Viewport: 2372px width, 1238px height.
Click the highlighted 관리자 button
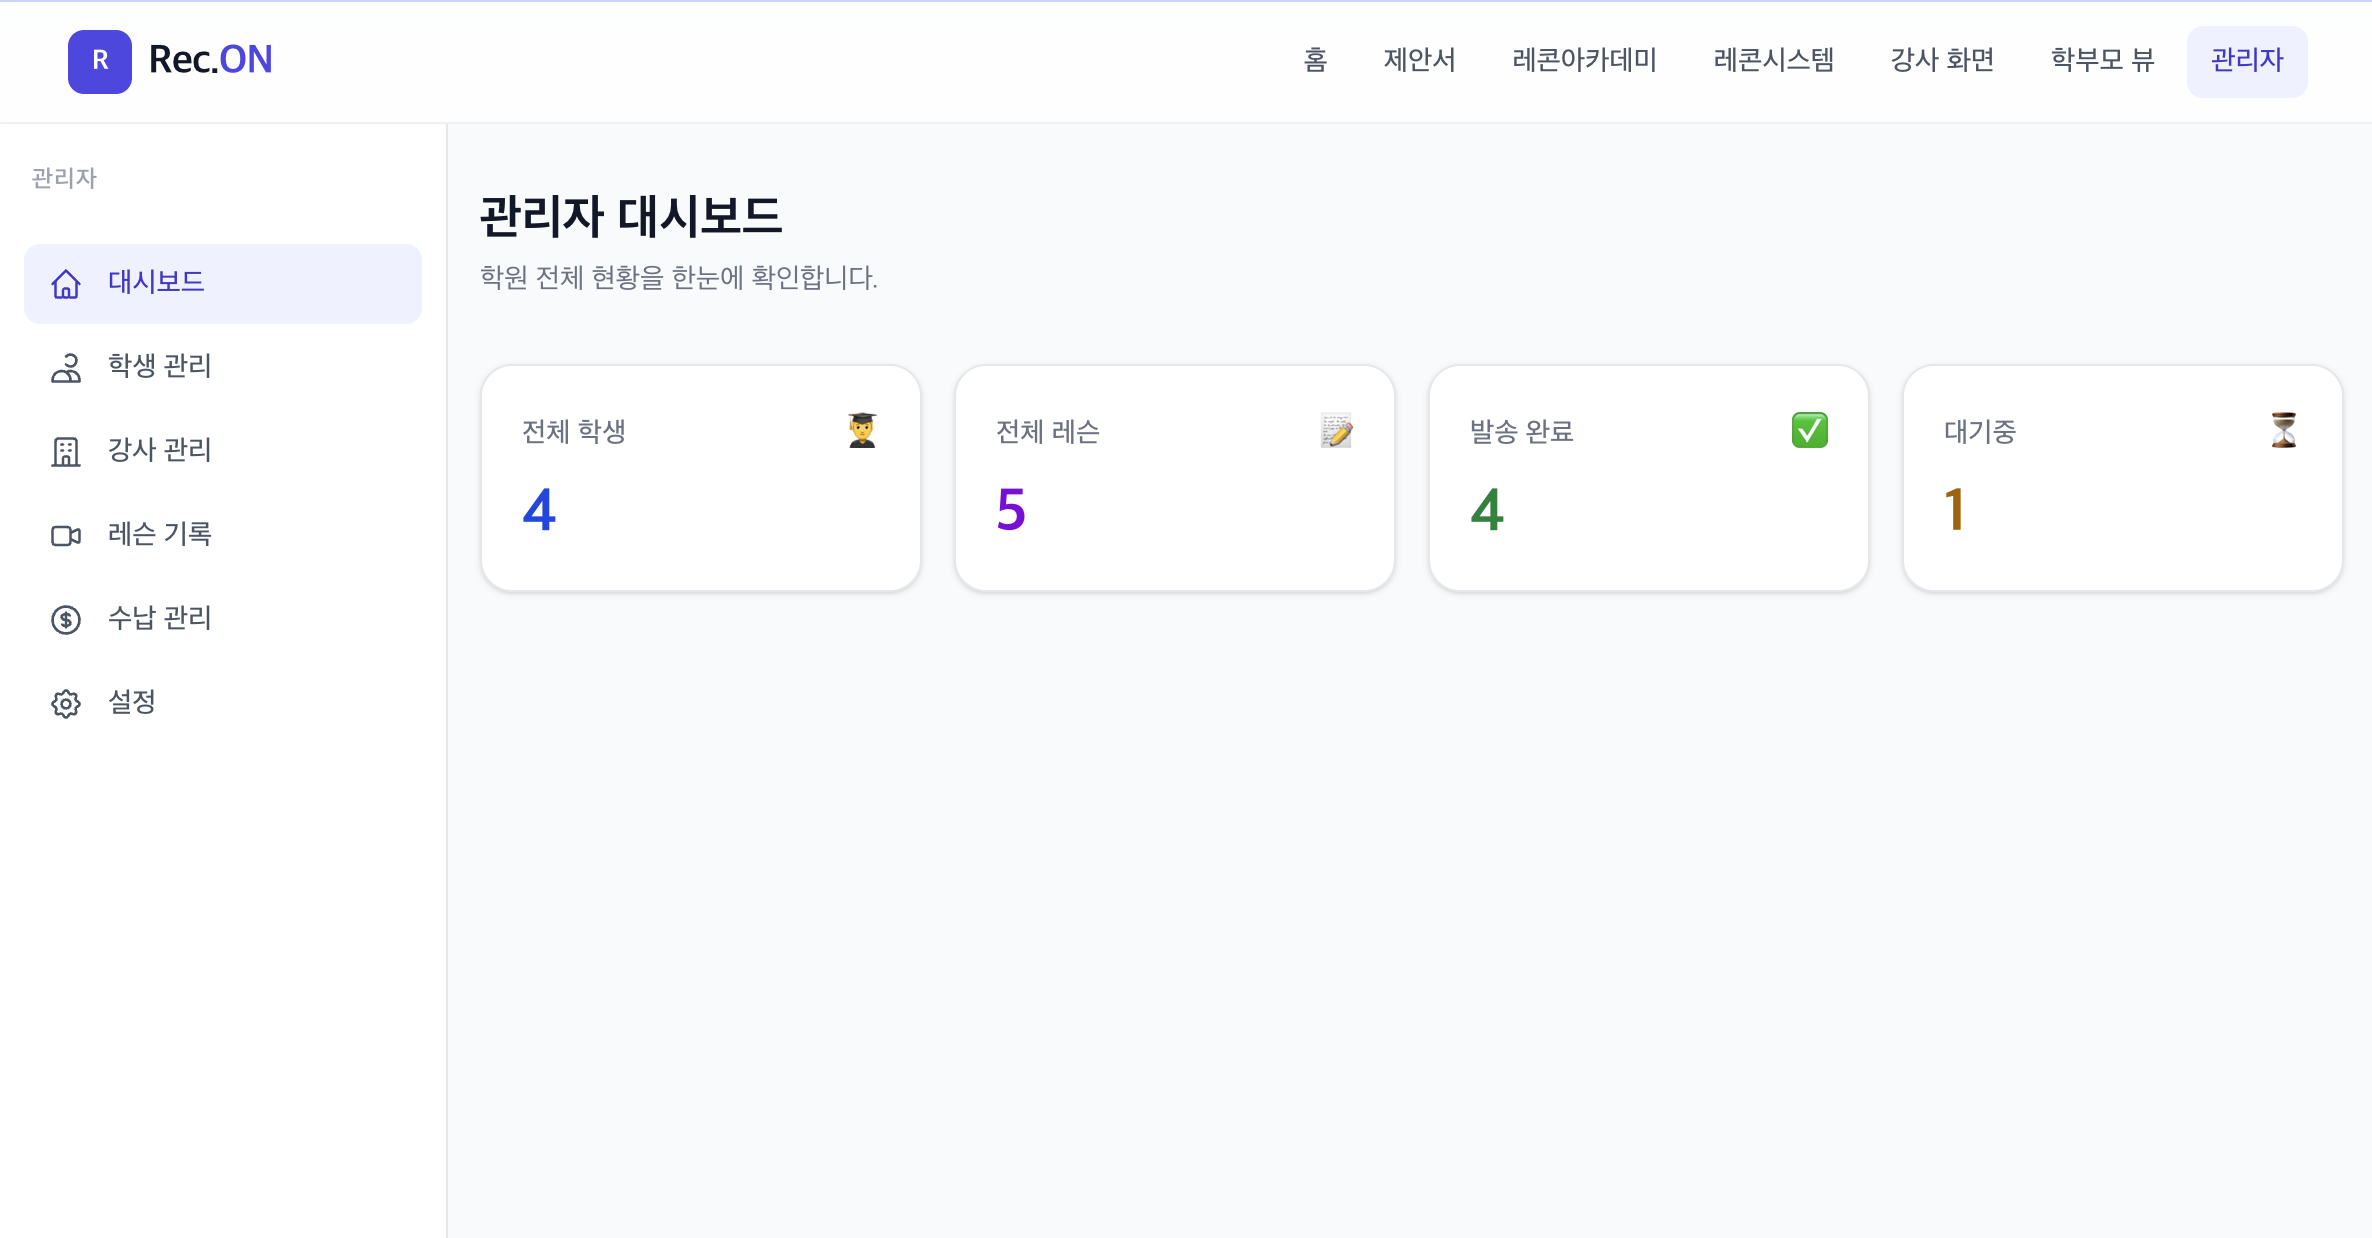pyautogui.click(x=2246, y=61)
